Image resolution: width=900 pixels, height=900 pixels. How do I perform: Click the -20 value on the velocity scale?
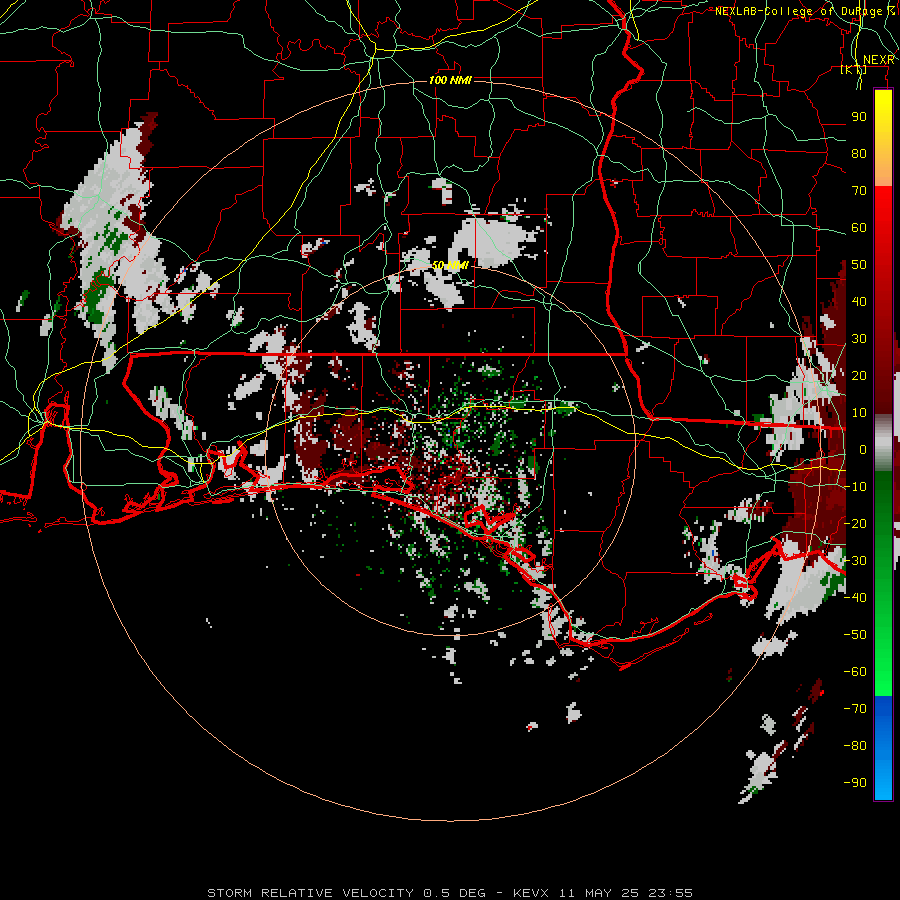(855, 523)
